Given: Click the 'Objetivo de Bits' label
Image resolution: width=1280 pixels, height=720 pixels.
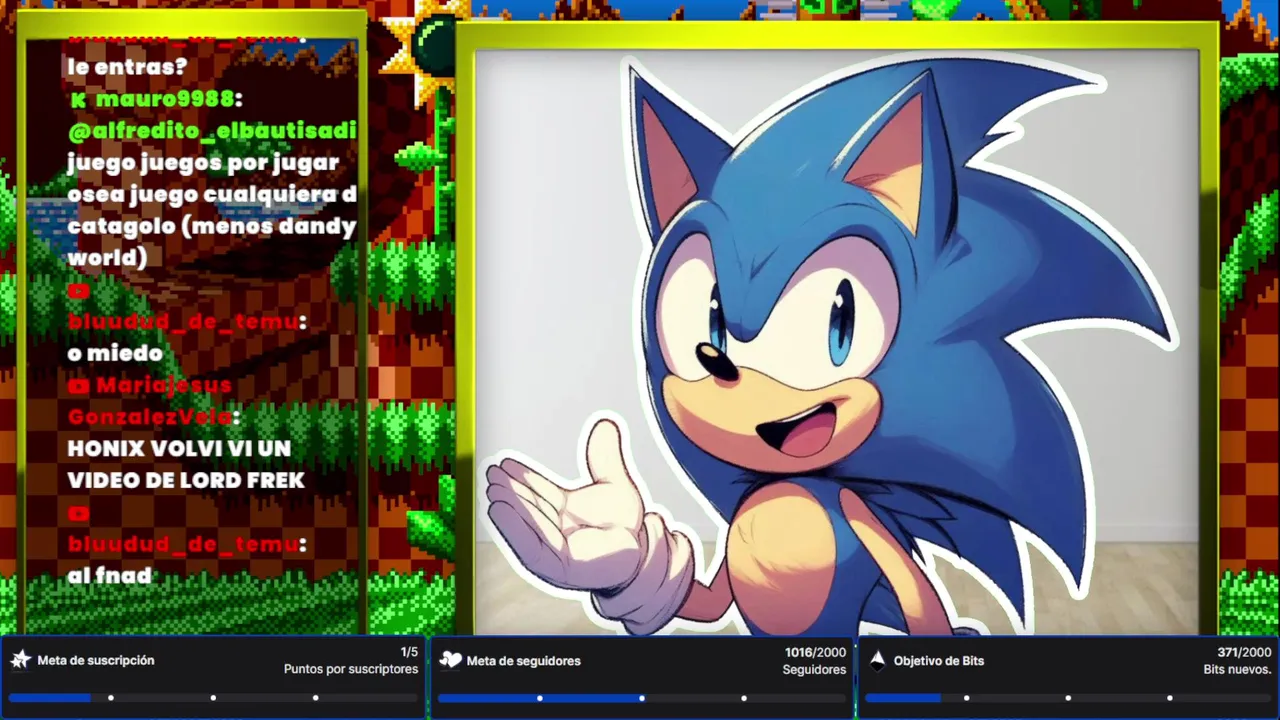Looking at the screenshot, I should point(939,661).
